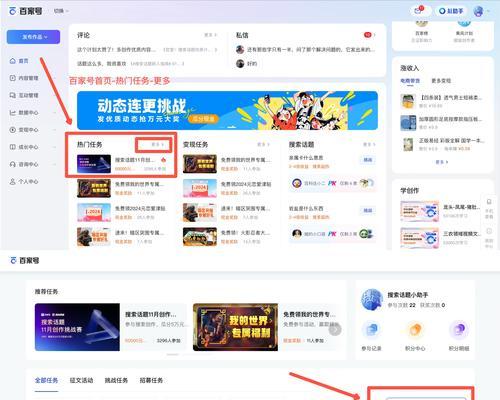Open 个人中心 in the sidebar
Image resolution: width=500 pixels, height=400 pixels.
tap(24, 182)
